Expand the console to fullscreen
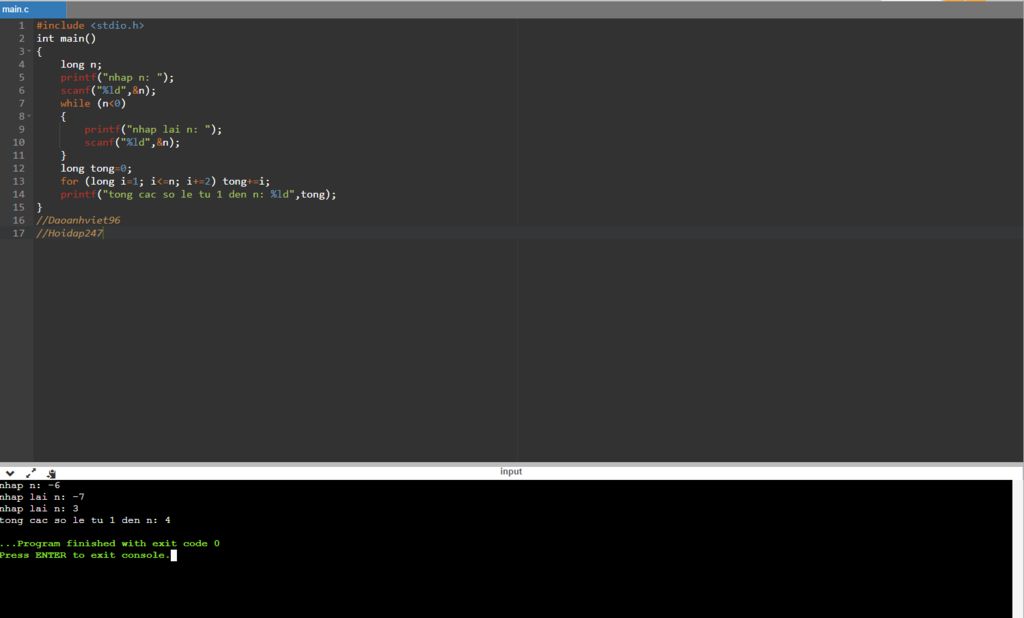 coord(31,473)
